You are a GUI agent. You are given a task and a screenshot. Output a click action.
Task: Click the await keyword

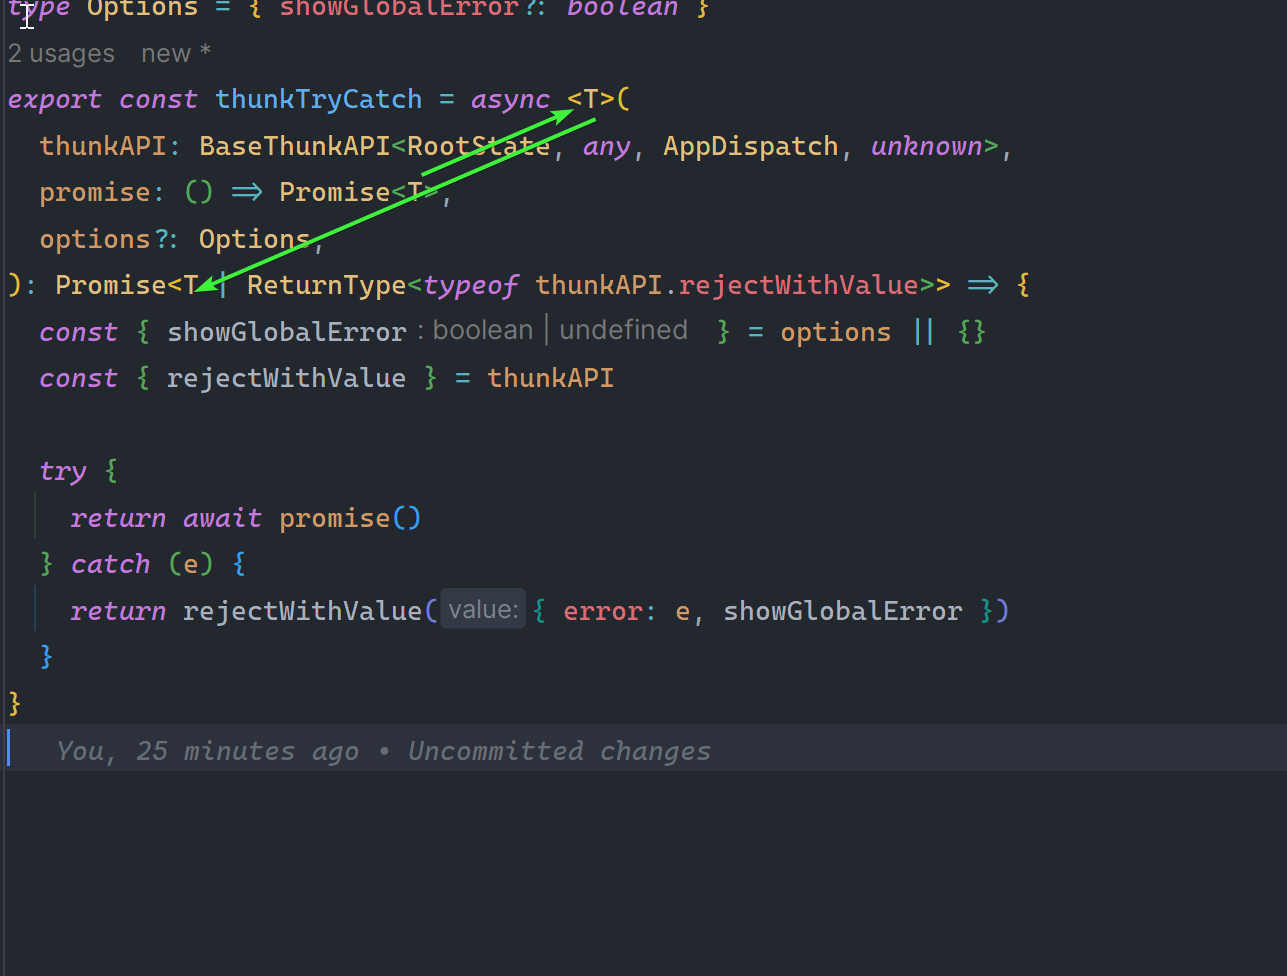(x=222, y=518)
